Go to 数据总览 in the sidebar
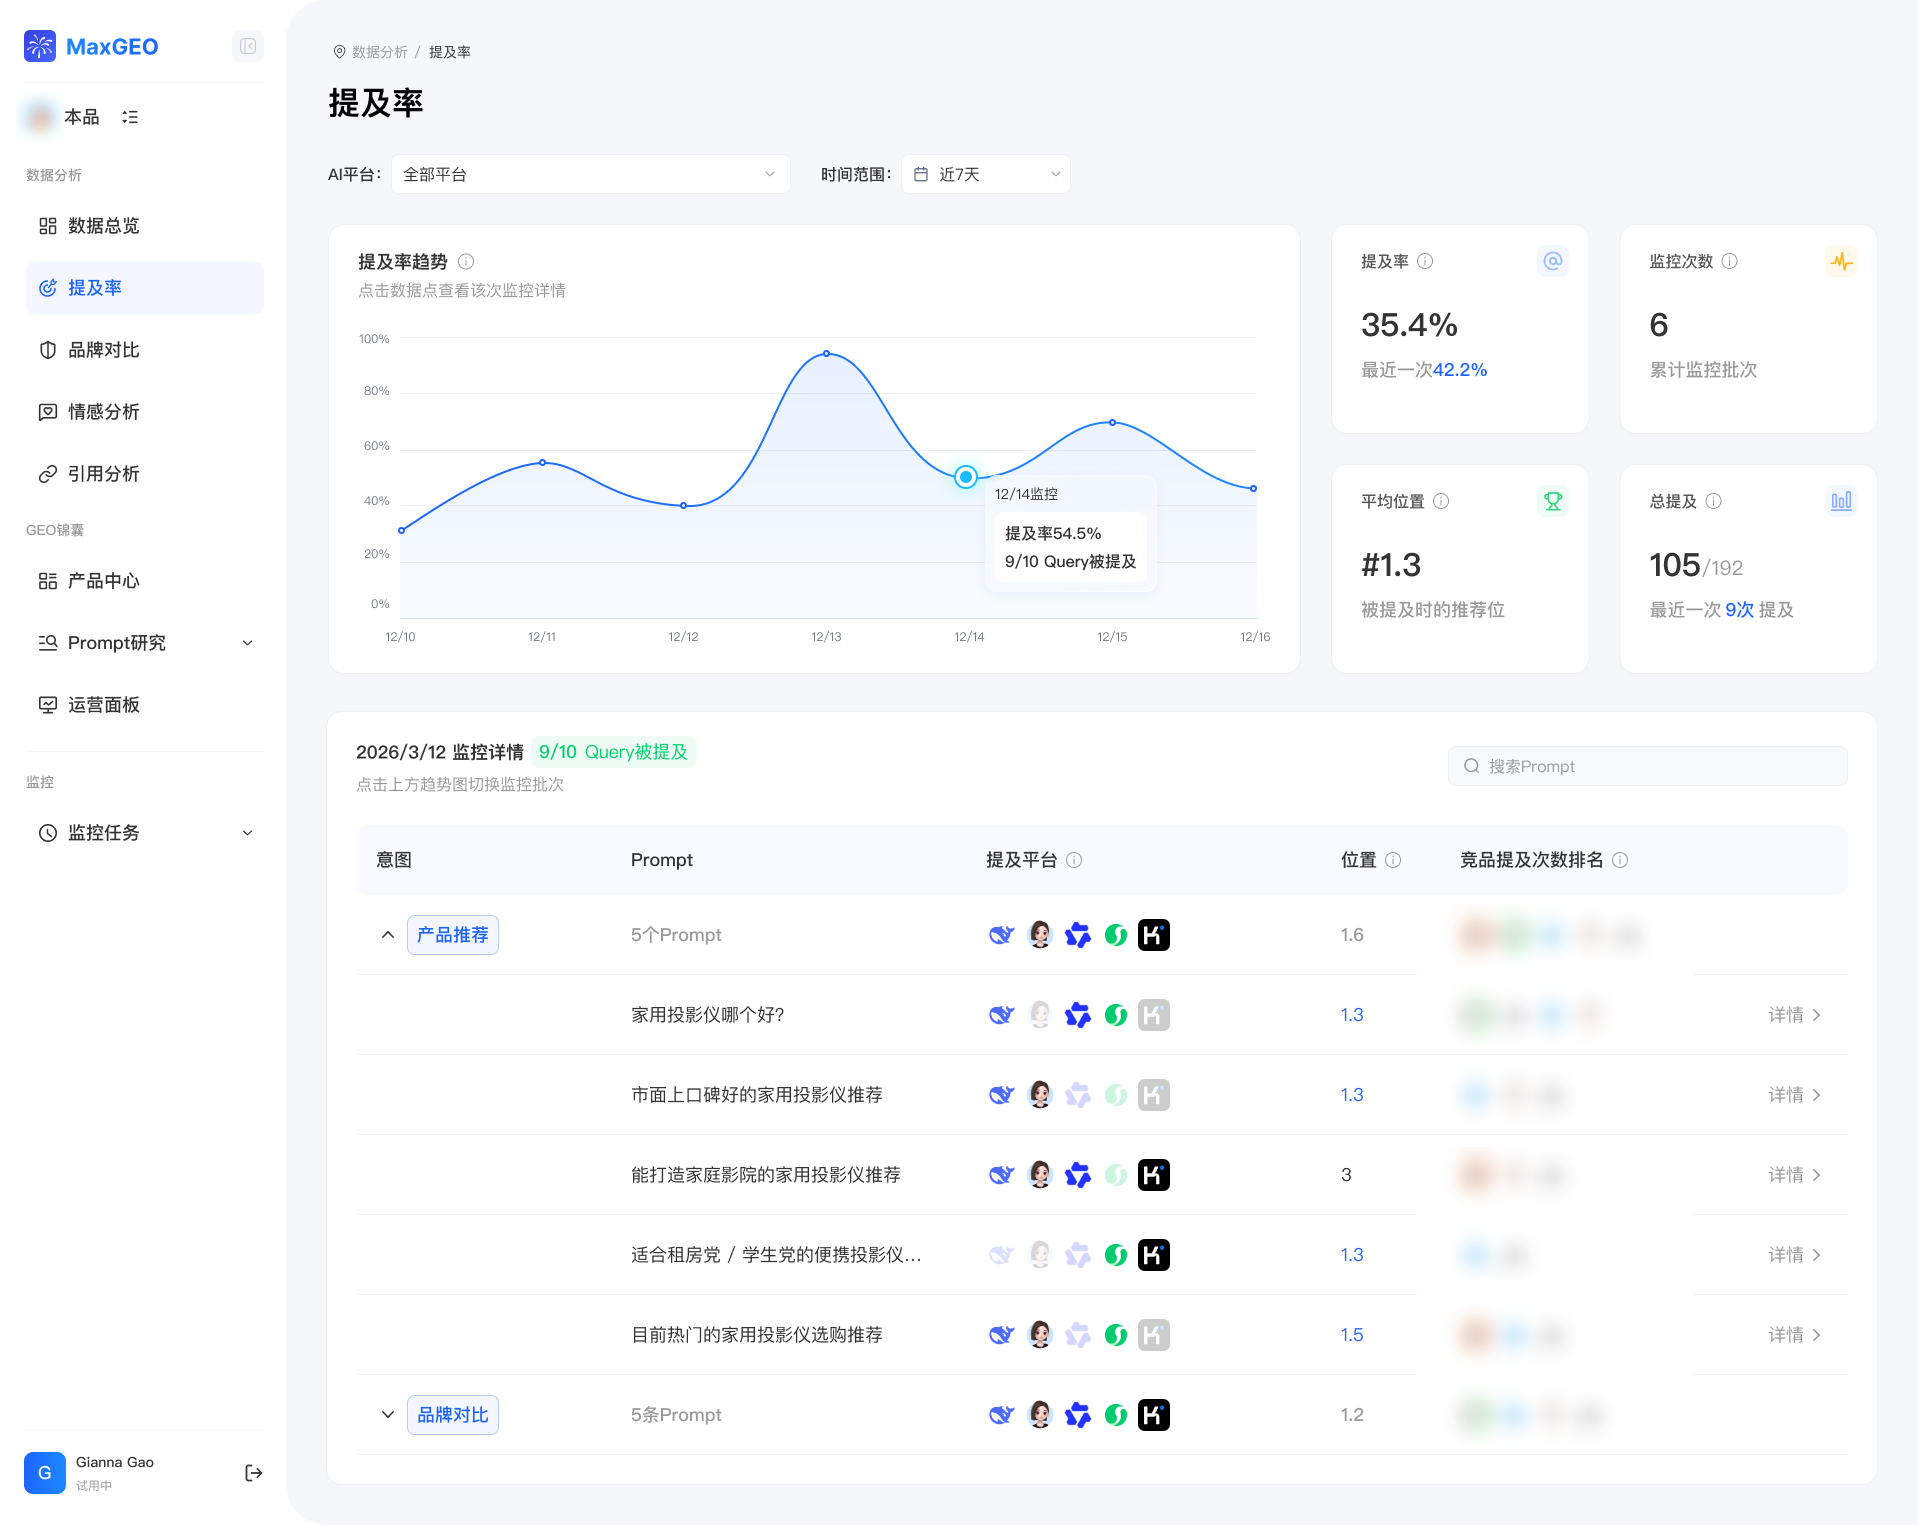The image size is (1920, 1525). click(104, 226)
